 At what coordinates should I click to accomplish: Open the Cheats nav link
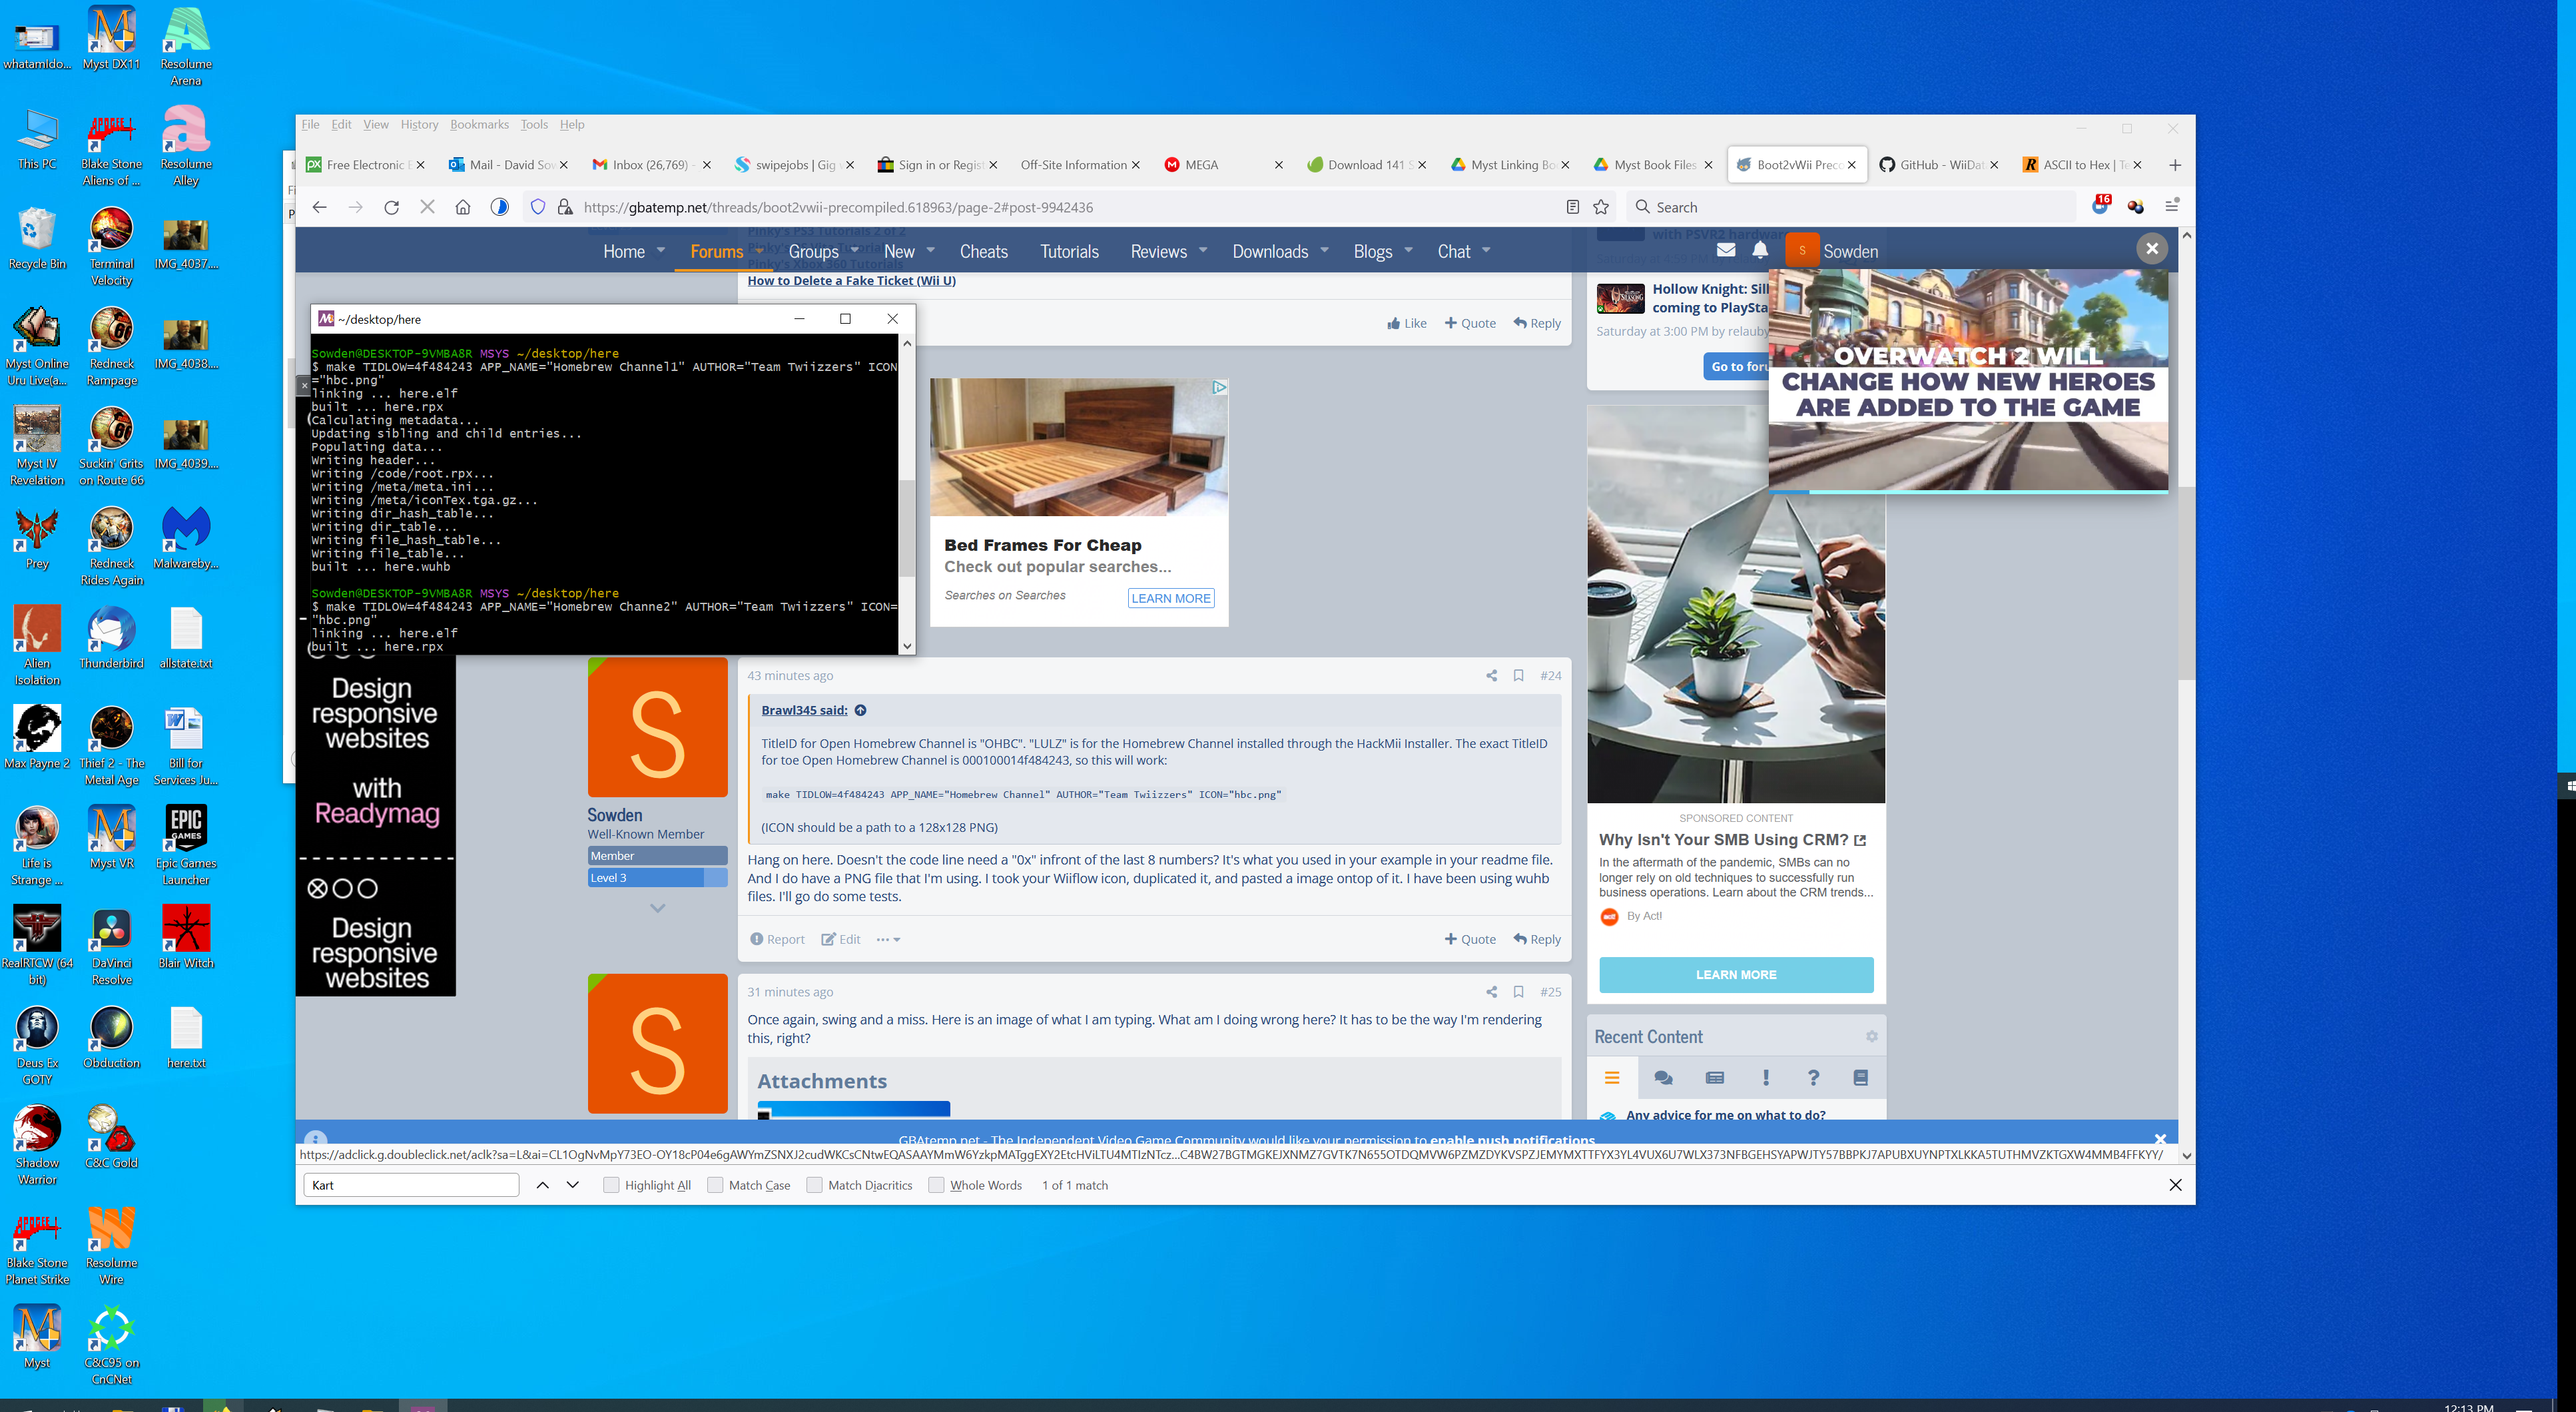984,252
